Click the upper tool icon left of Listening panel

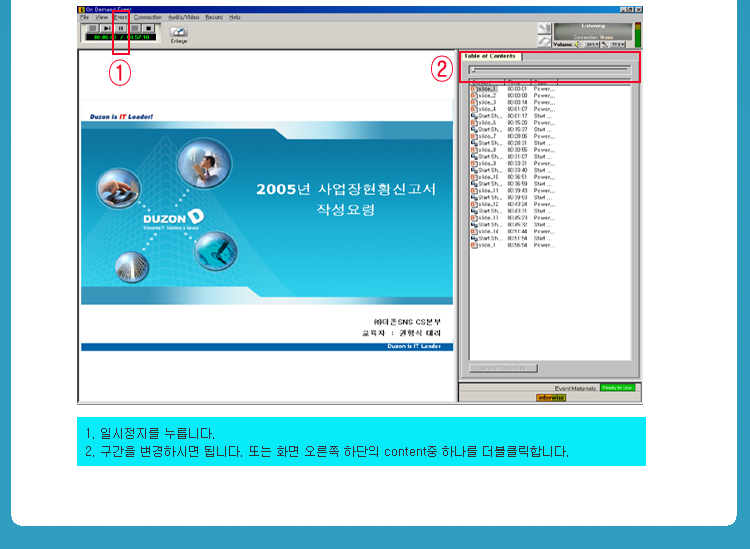point(544,29)
